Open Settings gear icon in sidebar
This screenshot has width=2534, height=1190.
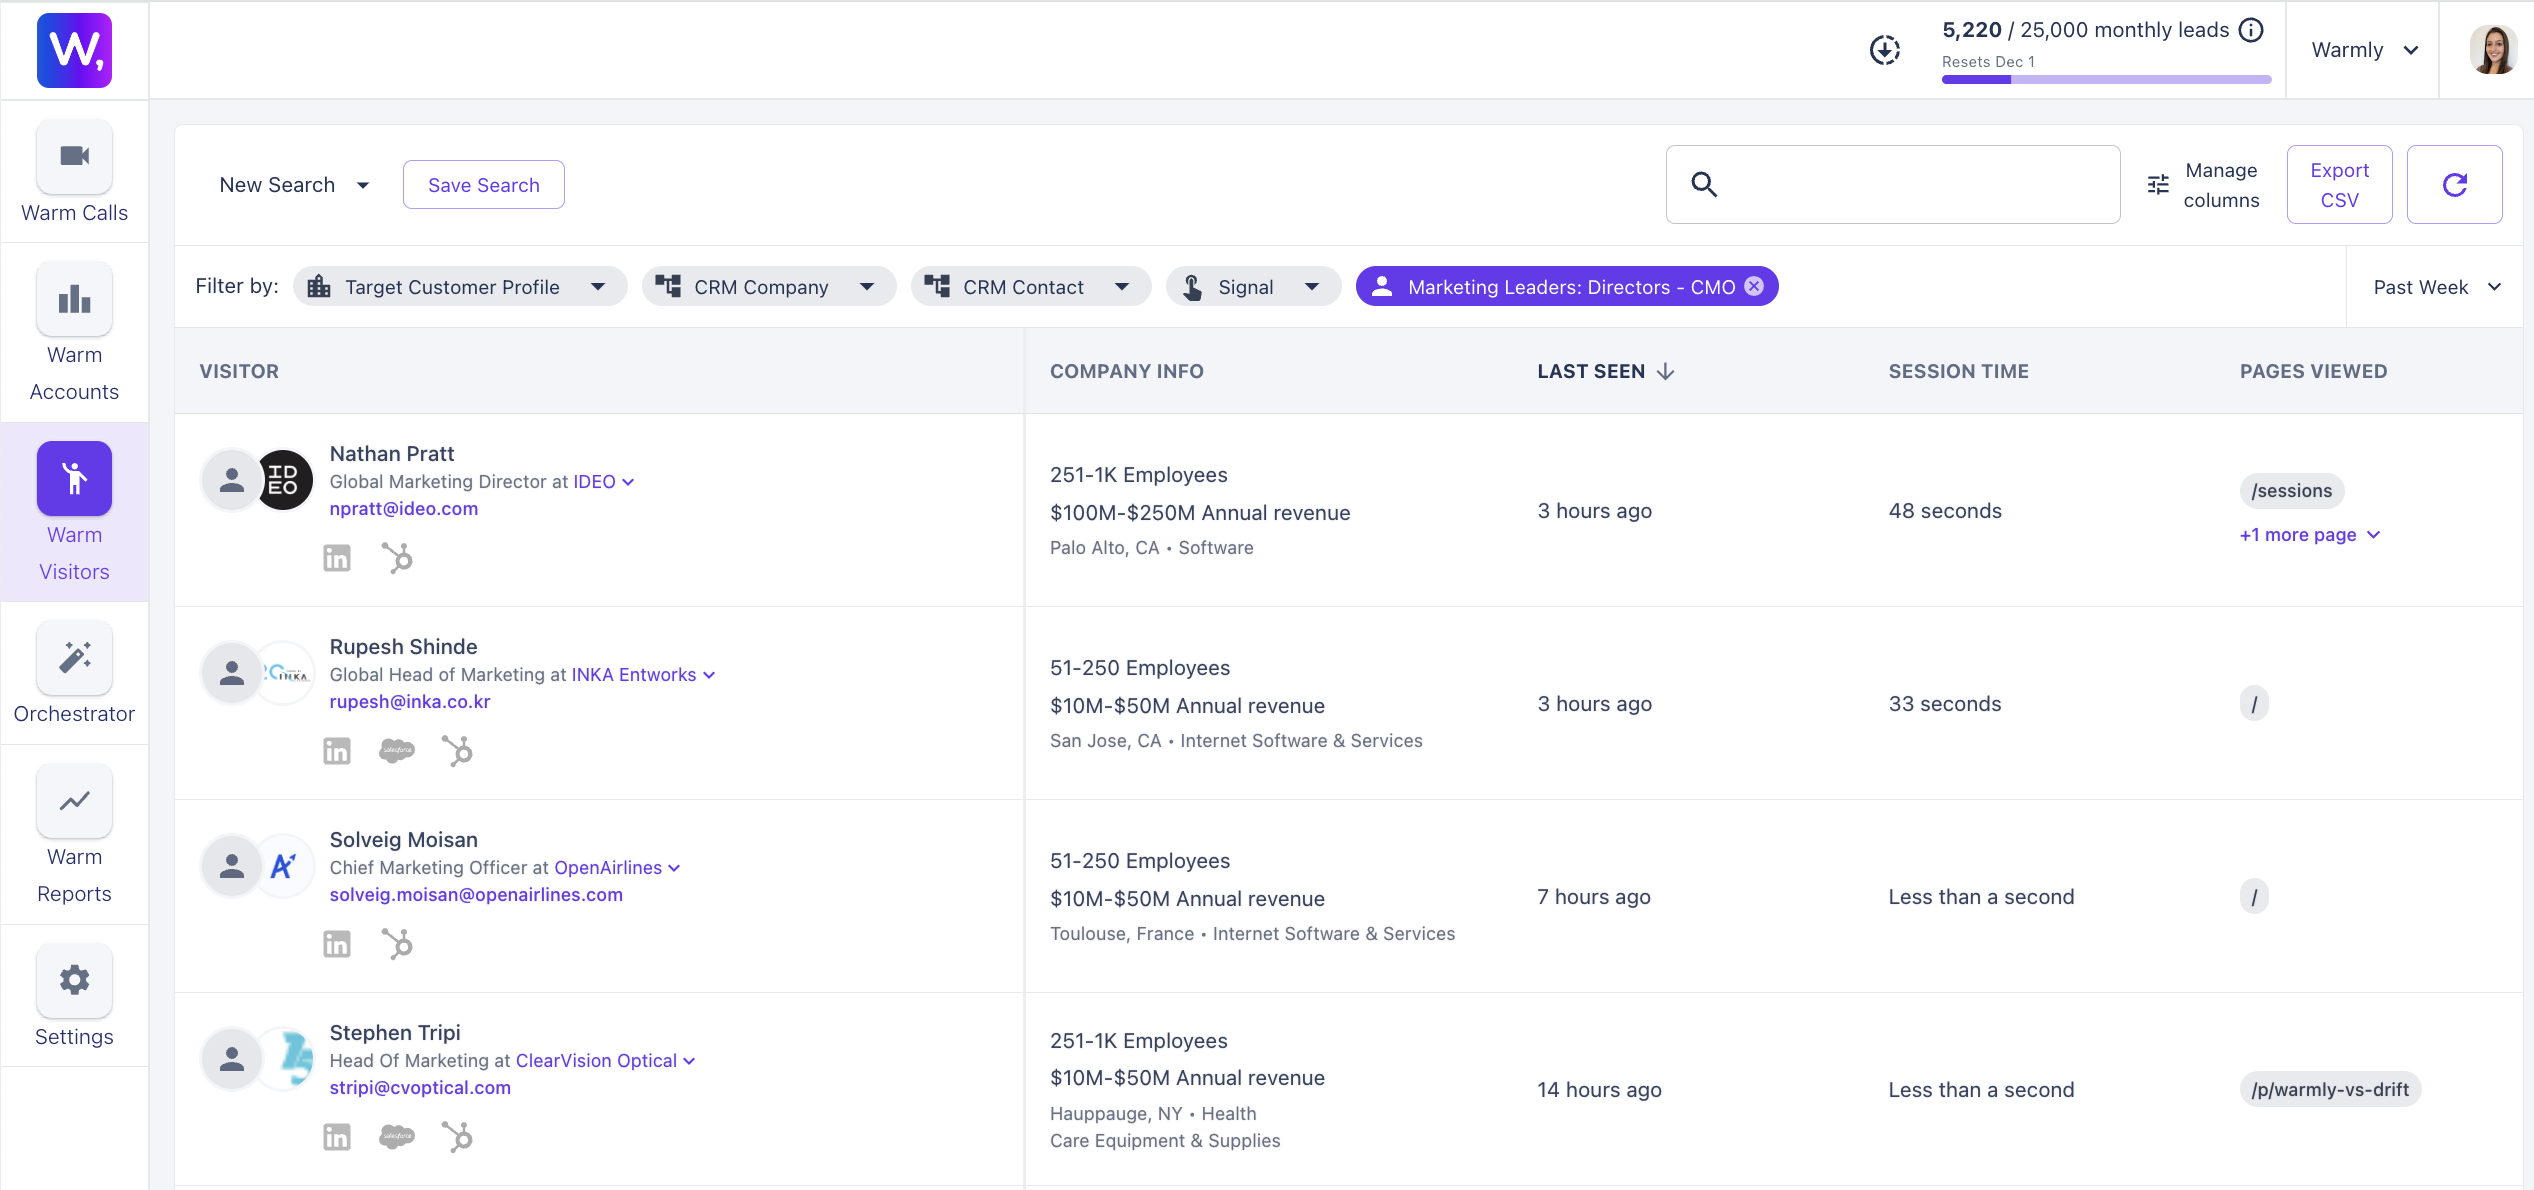click(x=74, y=980)
